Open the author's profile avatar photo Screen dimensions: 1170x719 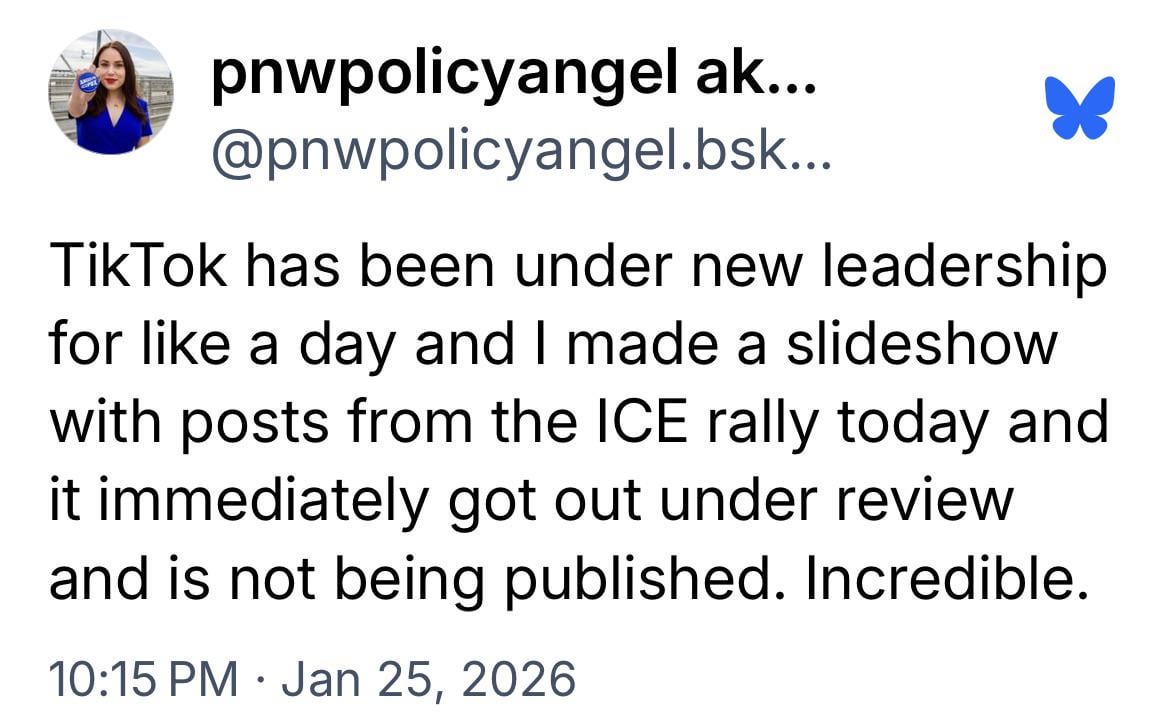coord(110,92)
